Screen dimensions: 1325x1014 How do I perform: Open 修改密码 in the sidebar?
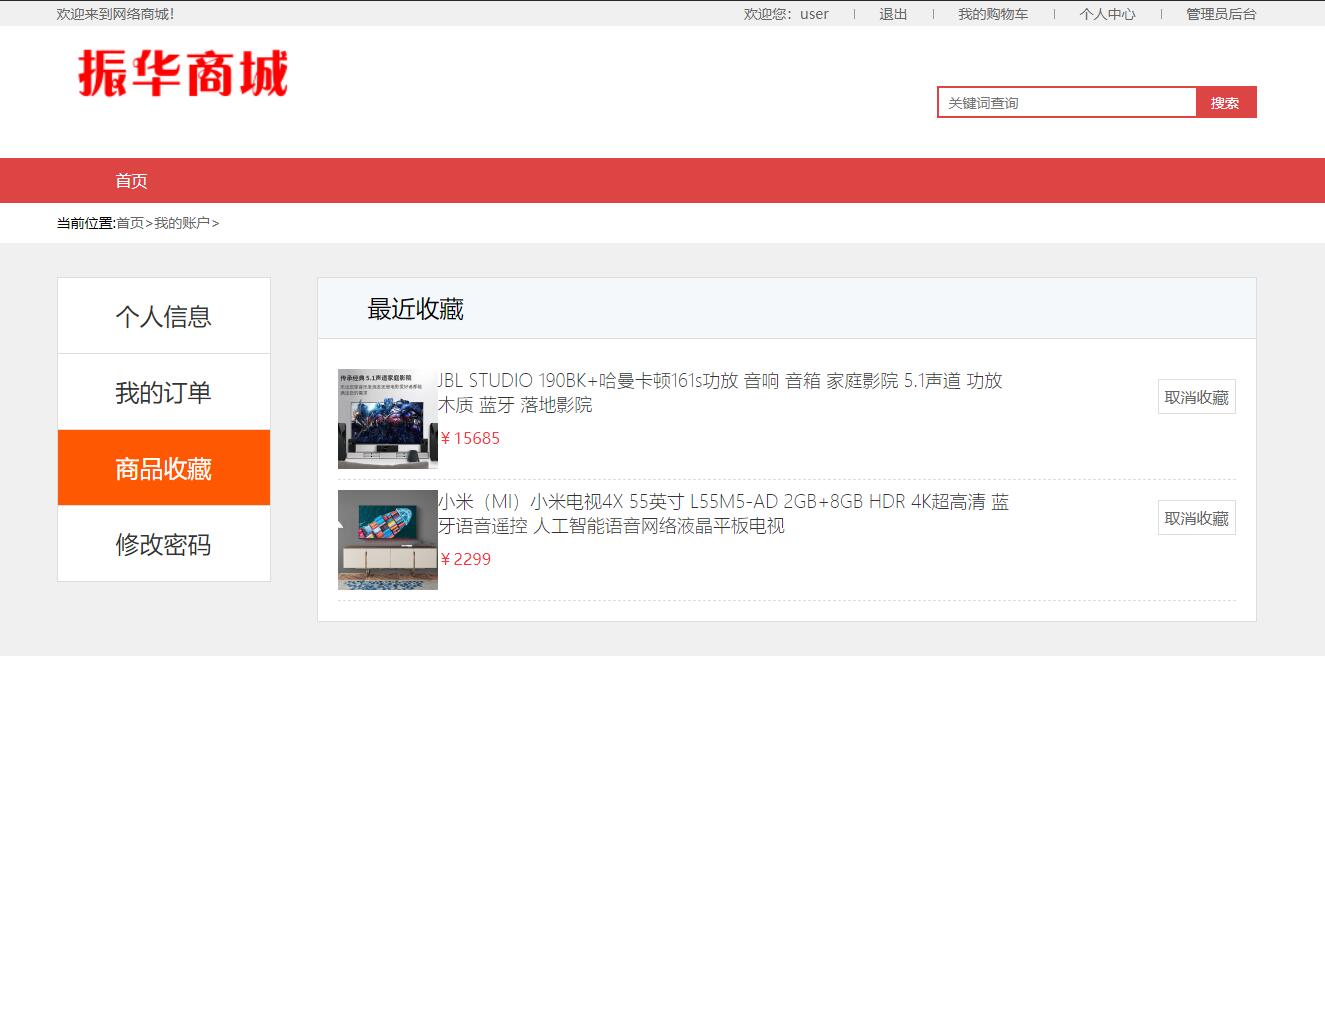pyautogui.click(x=163, y=543)
